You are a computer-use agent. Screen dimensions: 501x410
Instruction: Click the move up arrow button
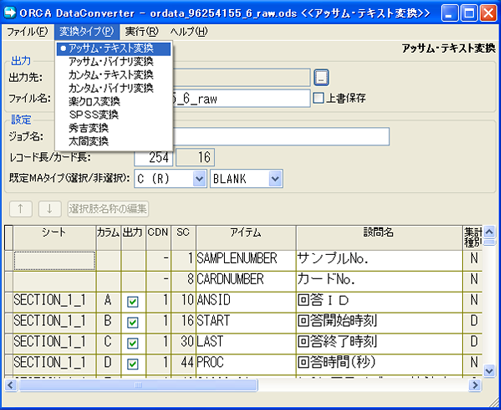(x=21, y=209)
